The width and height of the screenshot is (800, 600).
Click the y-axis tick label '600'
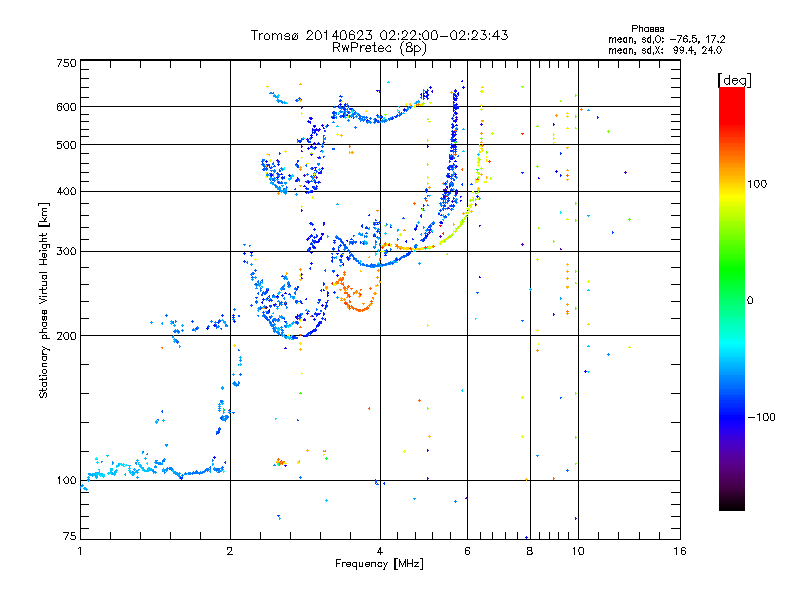point(66,107)
